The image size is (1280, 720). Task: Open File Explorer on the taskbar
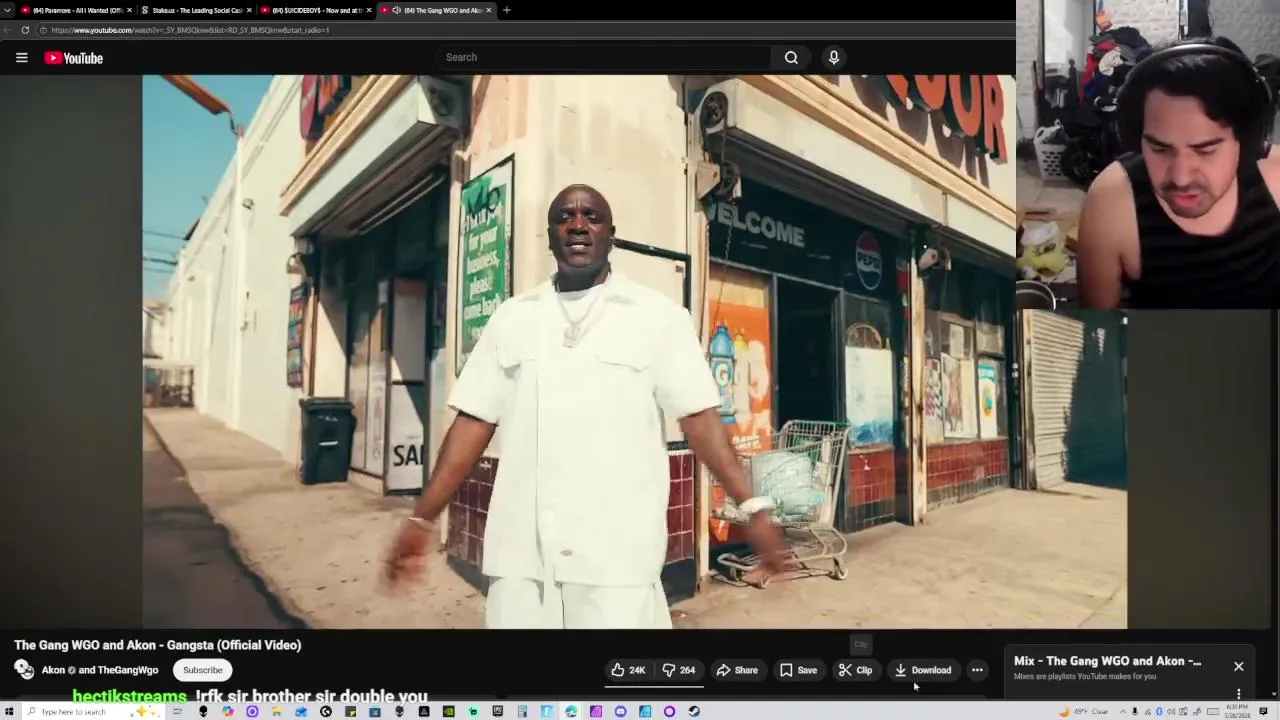pyautogui.click(x=276, y=711)
